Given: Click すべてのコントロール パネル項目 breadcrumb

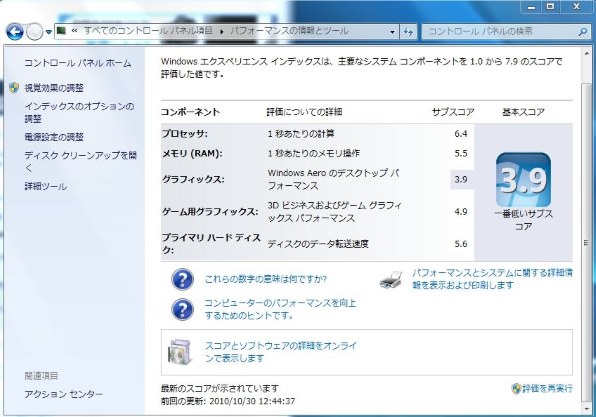Looking at the screenshot, I should pos(148,31).
